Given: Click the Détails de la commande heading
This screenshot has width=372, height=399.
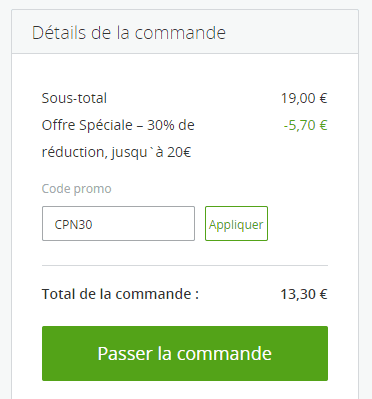Looking at the screenshot, I should tap(129, 33).
